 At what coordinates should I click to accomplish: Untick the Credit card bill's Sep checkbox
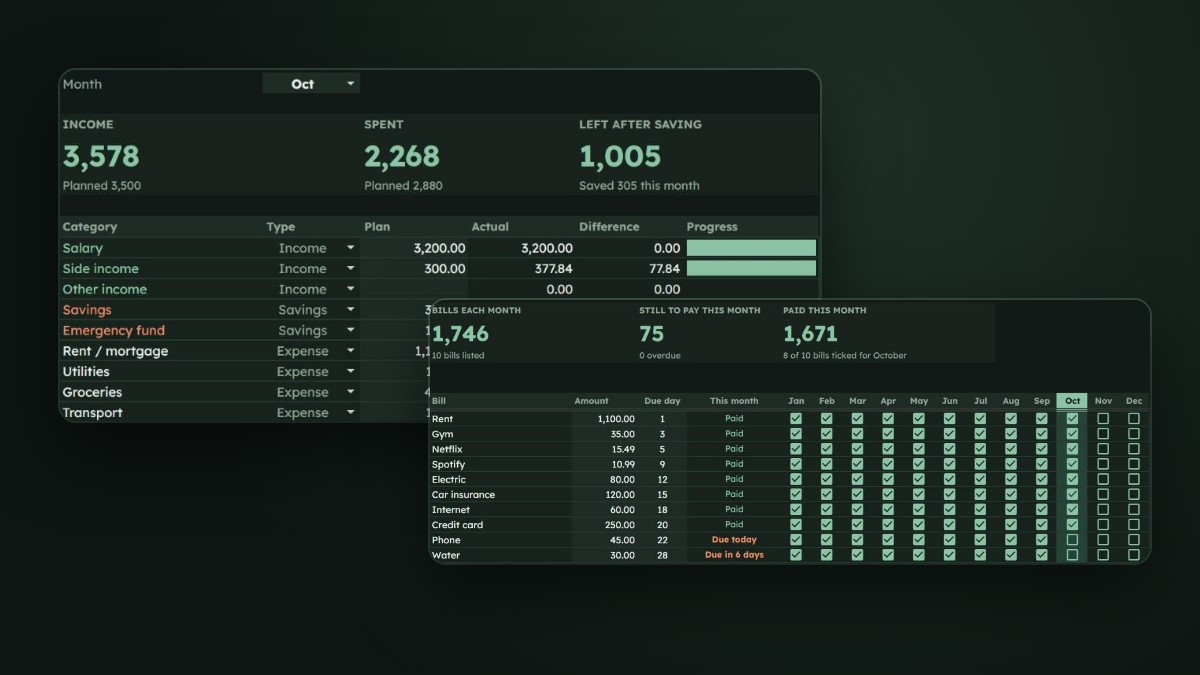(1042, 525)
